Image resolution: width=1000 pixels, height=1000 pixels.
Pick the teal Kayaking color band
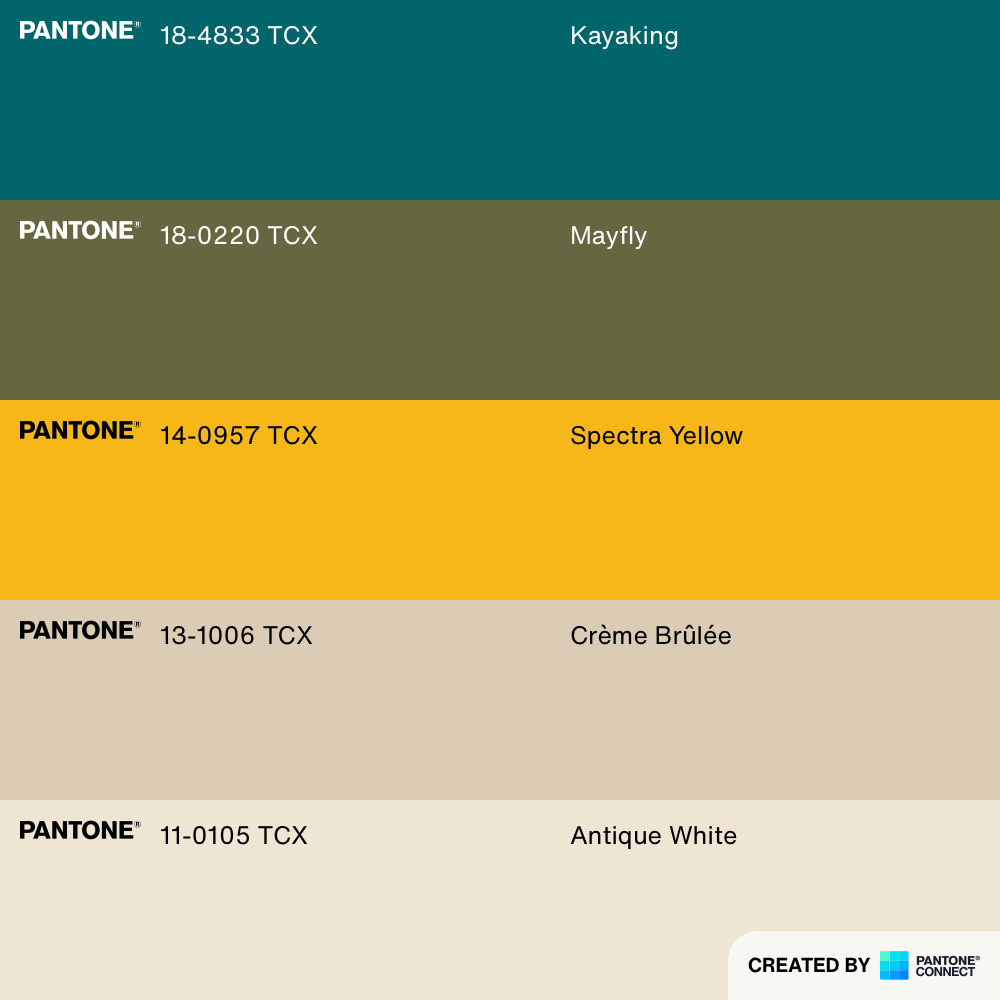pyautogui.click(x=500, y=100)
